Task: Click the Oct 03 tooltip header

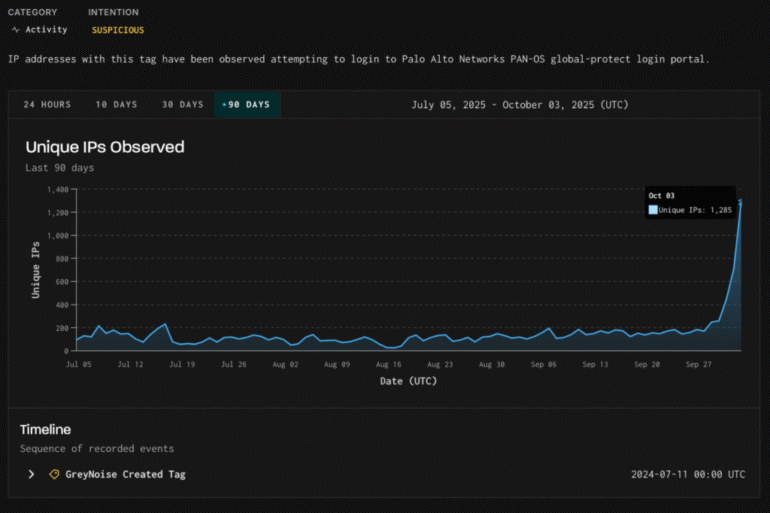Action: (x=661, y=195)
